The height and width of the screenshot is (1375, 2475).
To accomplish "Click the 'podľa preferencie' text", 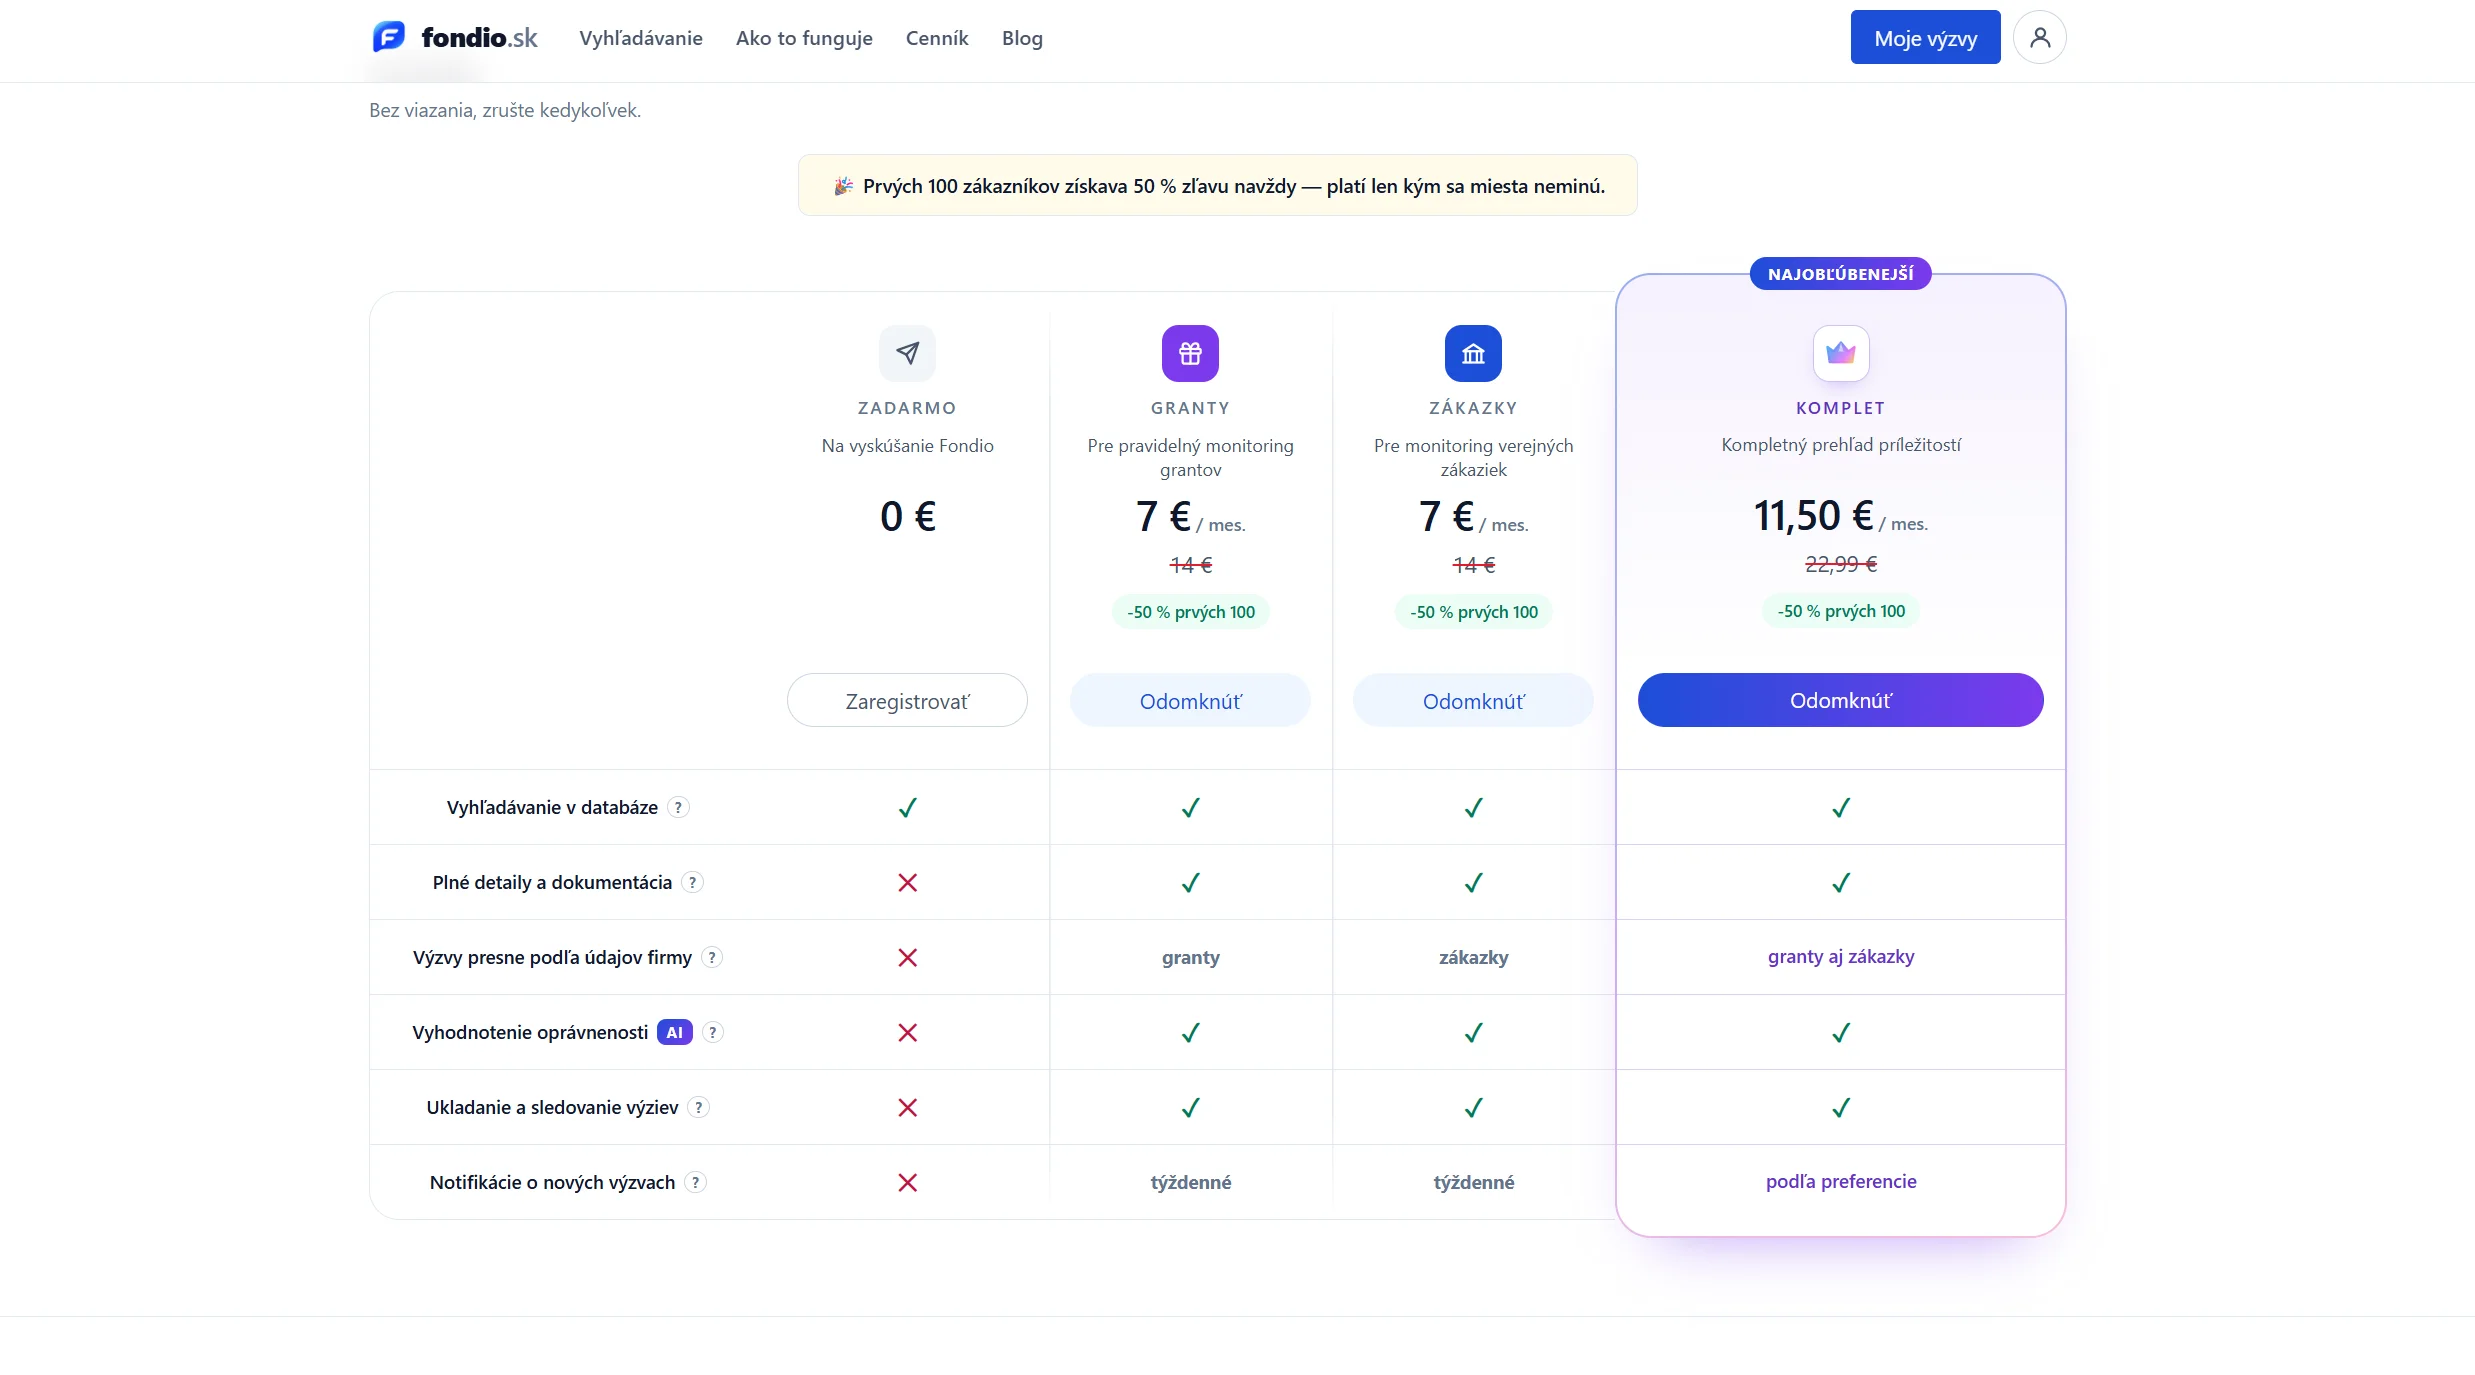I will click(1841, 1181).
